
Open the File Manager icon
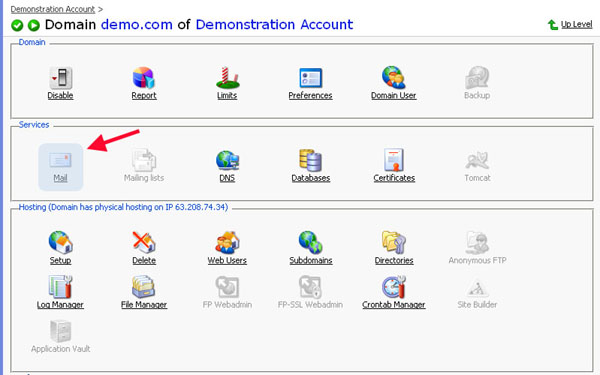pos(143,287)
